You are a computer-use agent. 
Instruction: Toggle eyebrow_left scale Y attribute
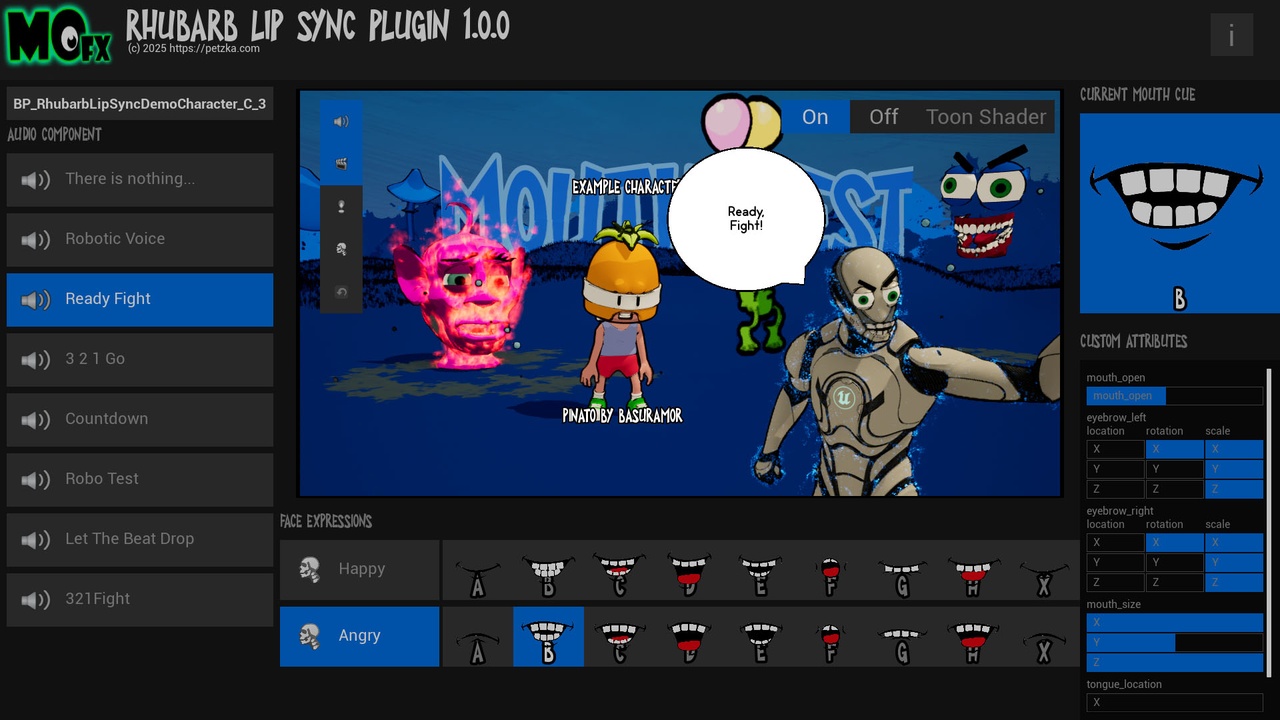tap(1234, 469)
